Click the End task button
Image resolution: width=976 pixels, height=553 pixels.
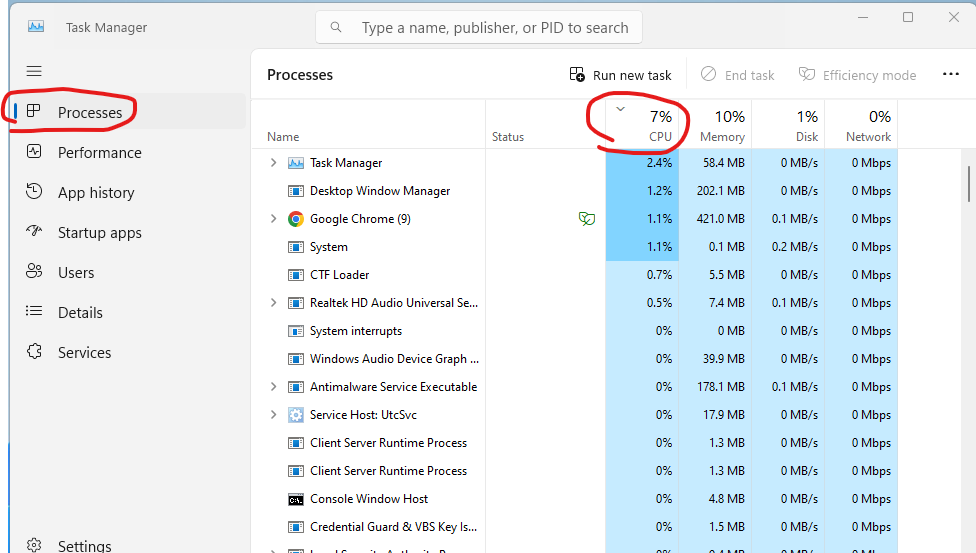pos(737,75)
